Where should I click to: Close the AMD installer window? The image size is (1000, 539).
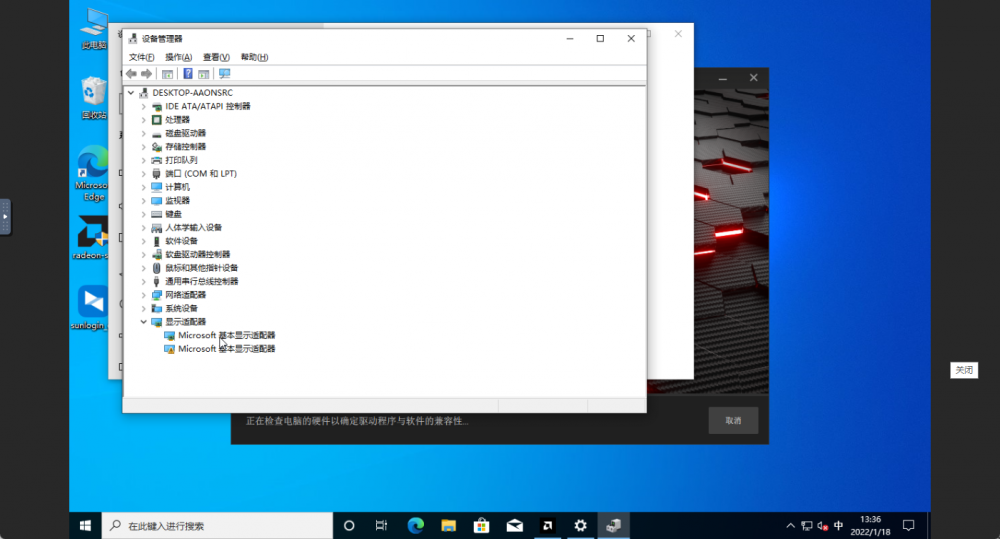[x=754, y=78]
